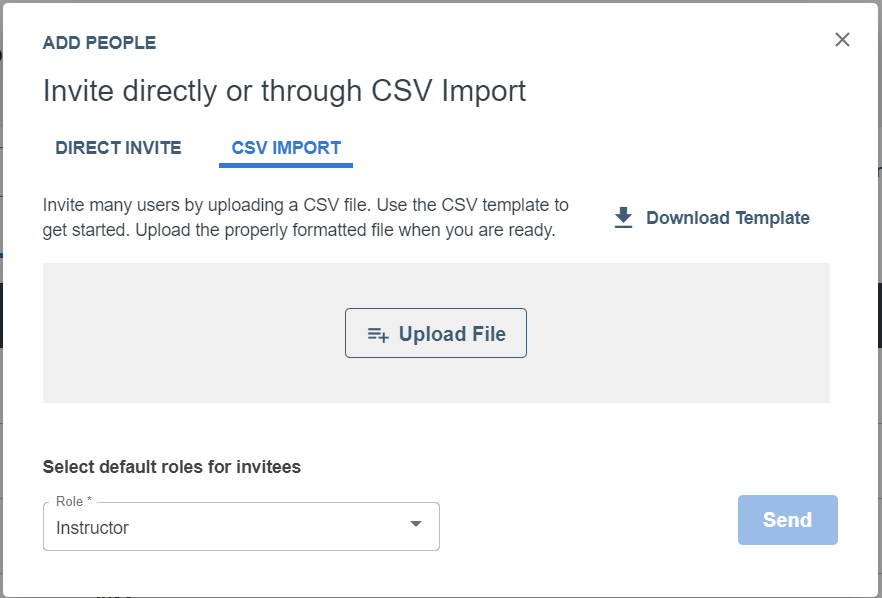Click the ADD PEOPLE header label

point(100,43)
